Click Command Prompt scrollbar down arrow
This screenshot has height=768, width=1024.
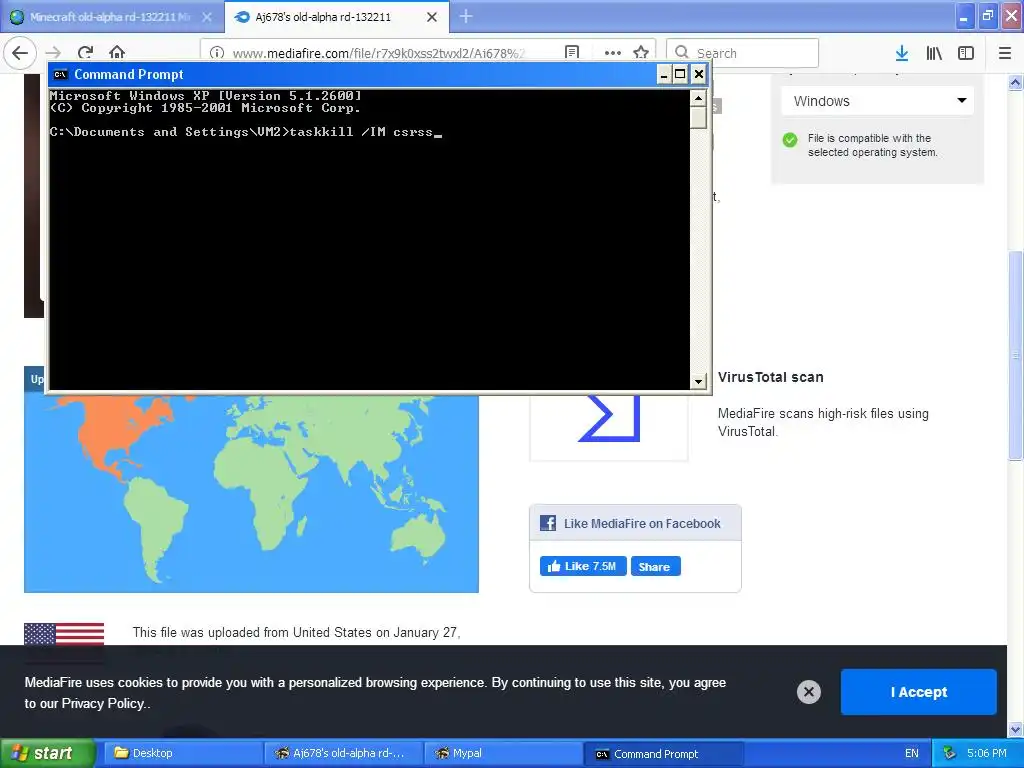pyautogui.click(x=698, y=381)
